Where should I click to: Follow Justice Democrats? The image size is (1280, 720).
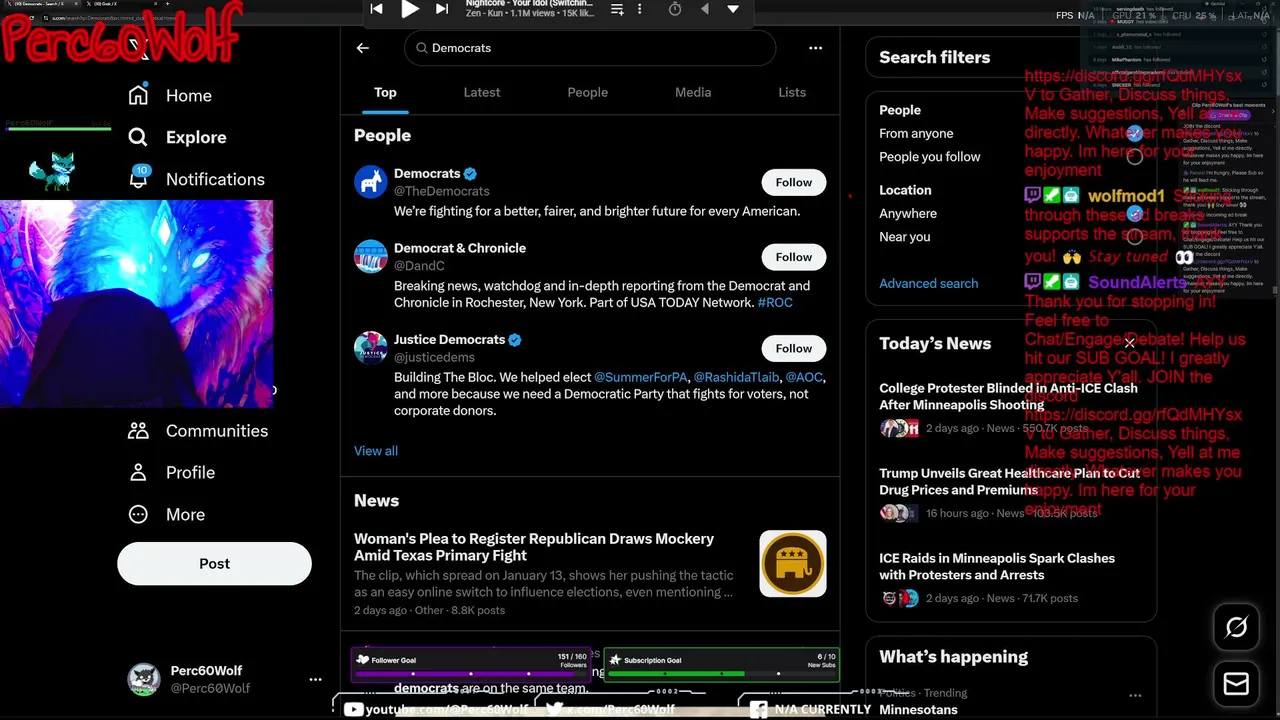[x=793, y=348]
